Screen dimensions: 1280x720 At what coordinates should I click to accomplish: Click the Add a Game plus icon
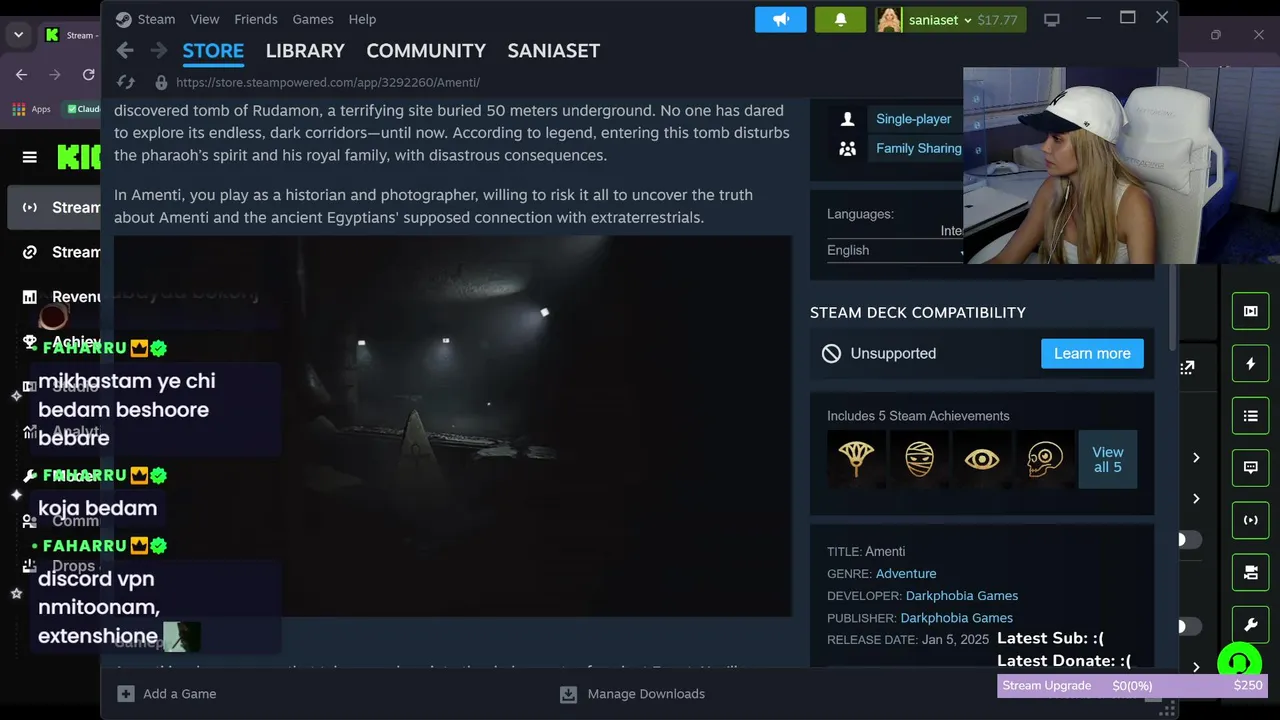click(125, 694)
